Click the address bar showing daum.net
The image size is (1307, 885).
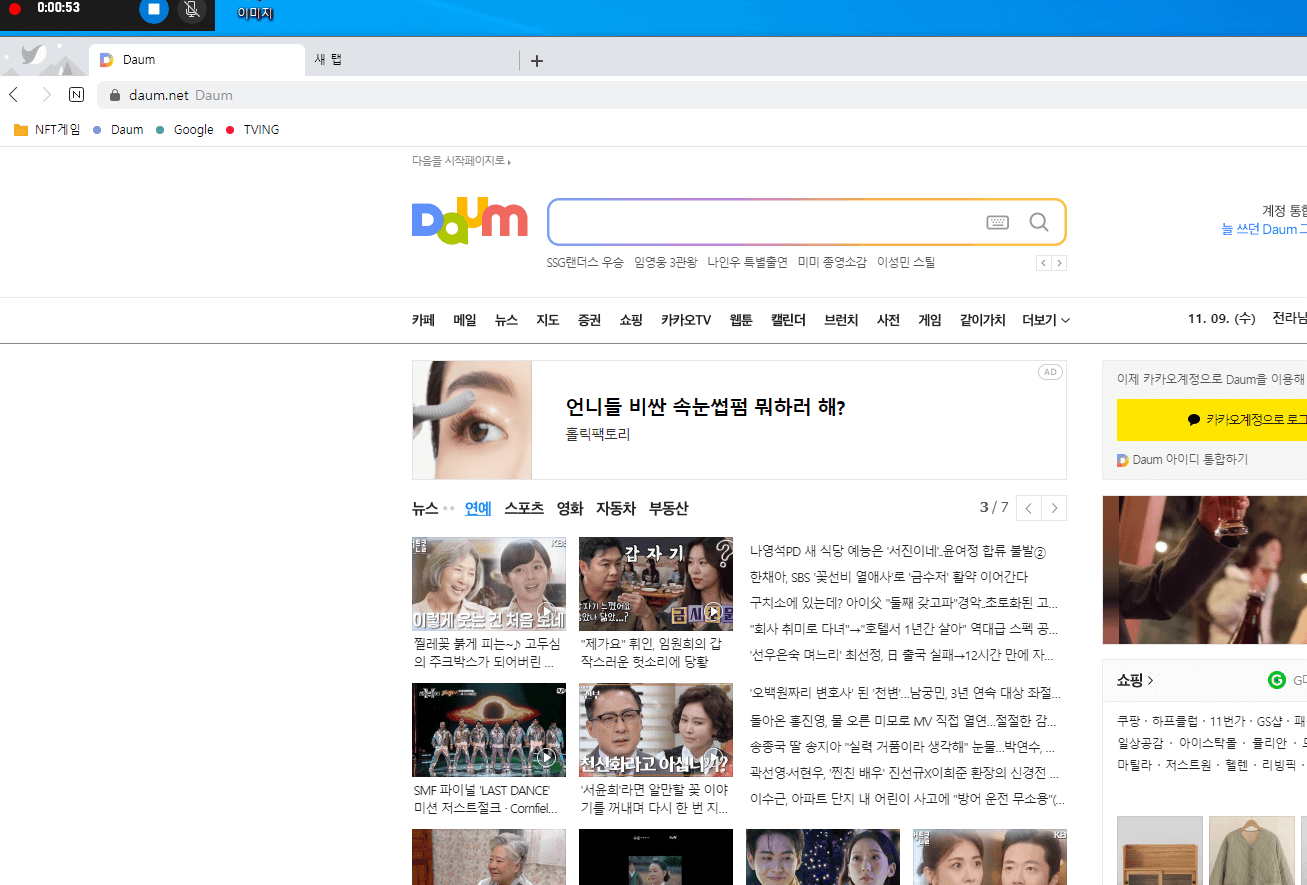[x=700, y=95]
